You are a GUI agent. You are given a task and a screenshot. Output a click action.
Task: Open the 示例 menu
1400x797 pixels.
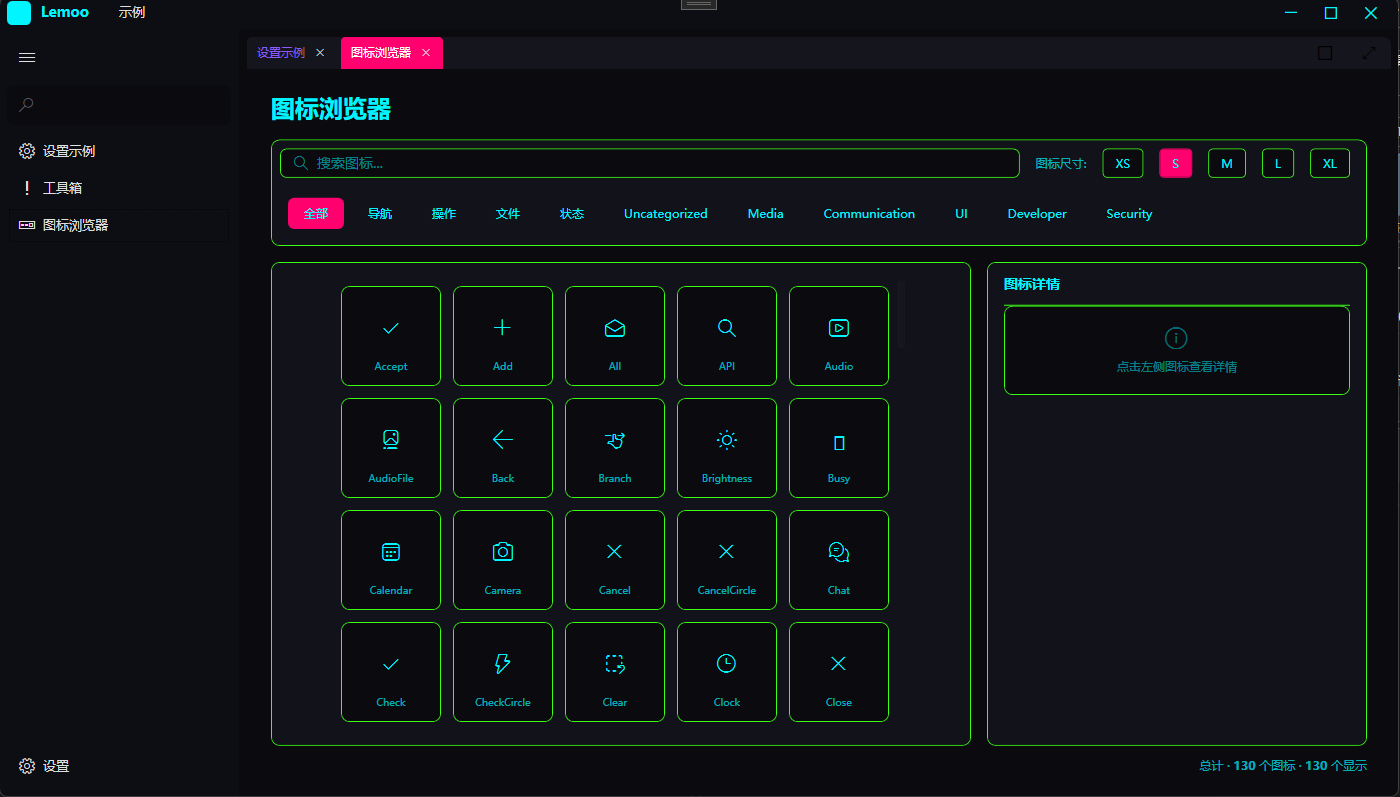pyautogui.click(x=132, y=13)
